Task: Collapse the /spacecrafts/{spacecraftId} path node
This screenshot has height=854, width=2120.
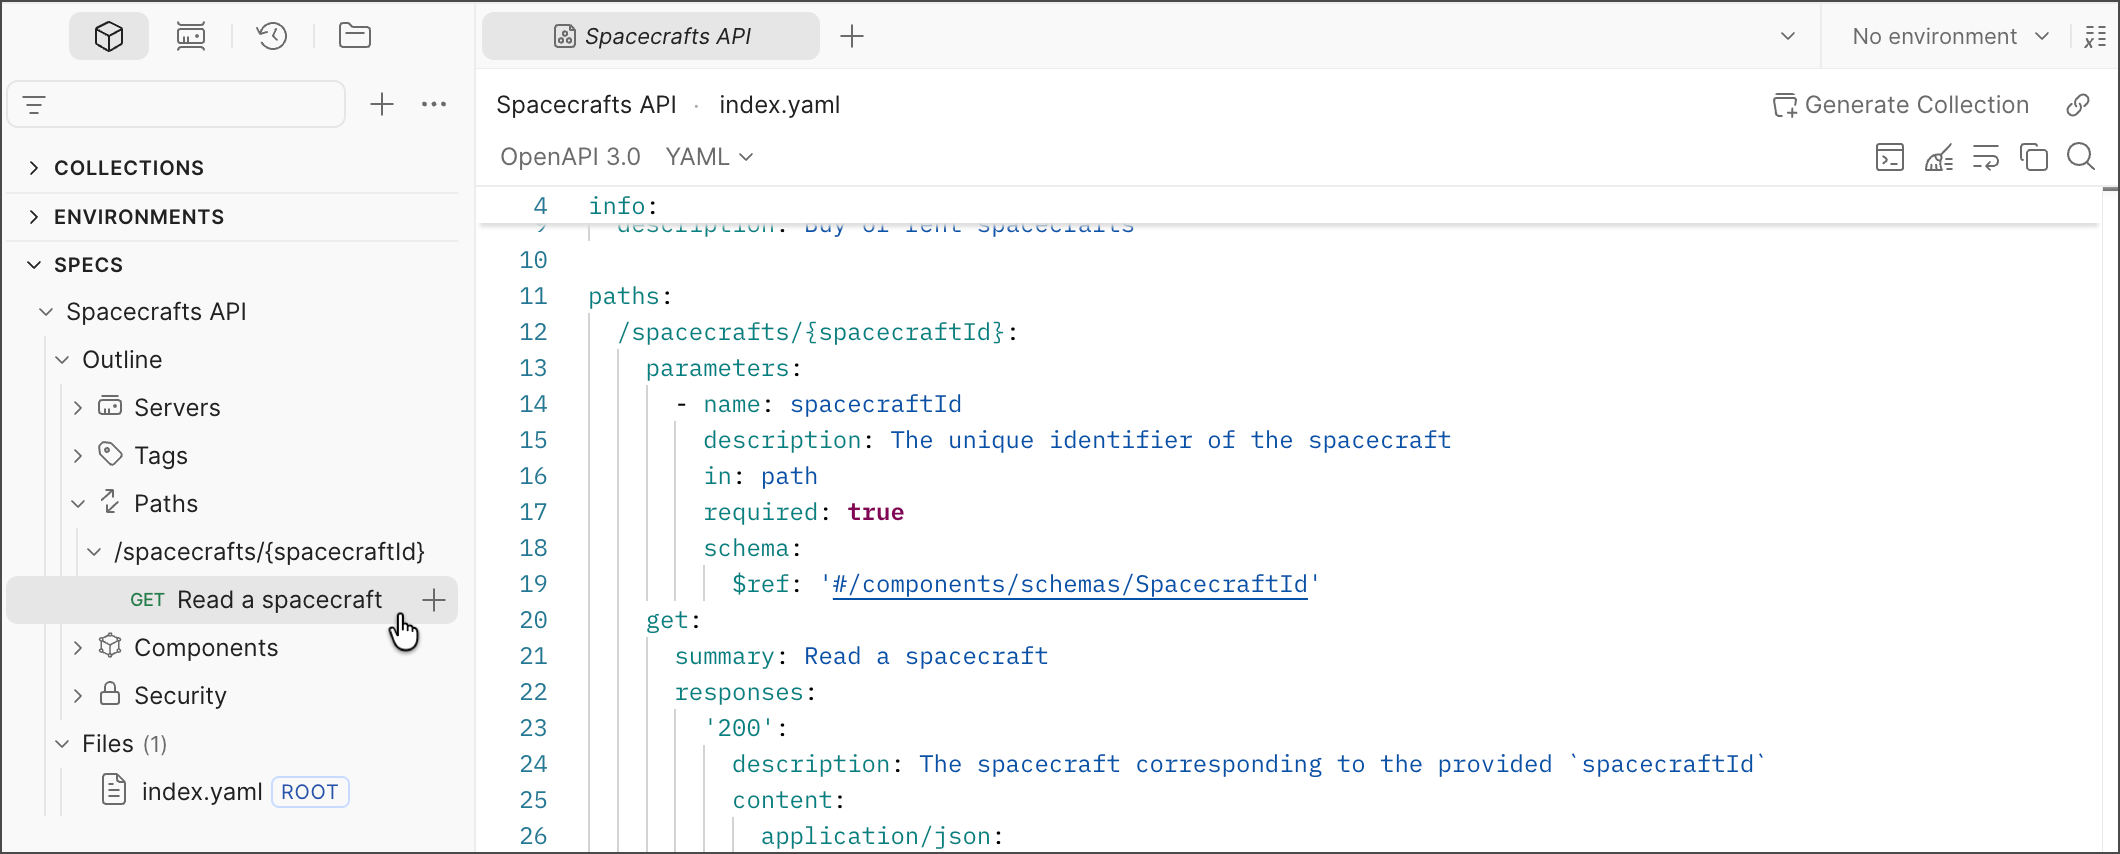Action: 94,552
